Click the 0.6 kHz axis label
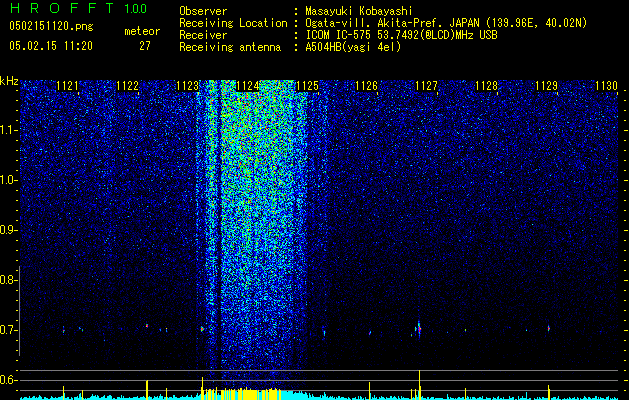 (x=8, y=380)
